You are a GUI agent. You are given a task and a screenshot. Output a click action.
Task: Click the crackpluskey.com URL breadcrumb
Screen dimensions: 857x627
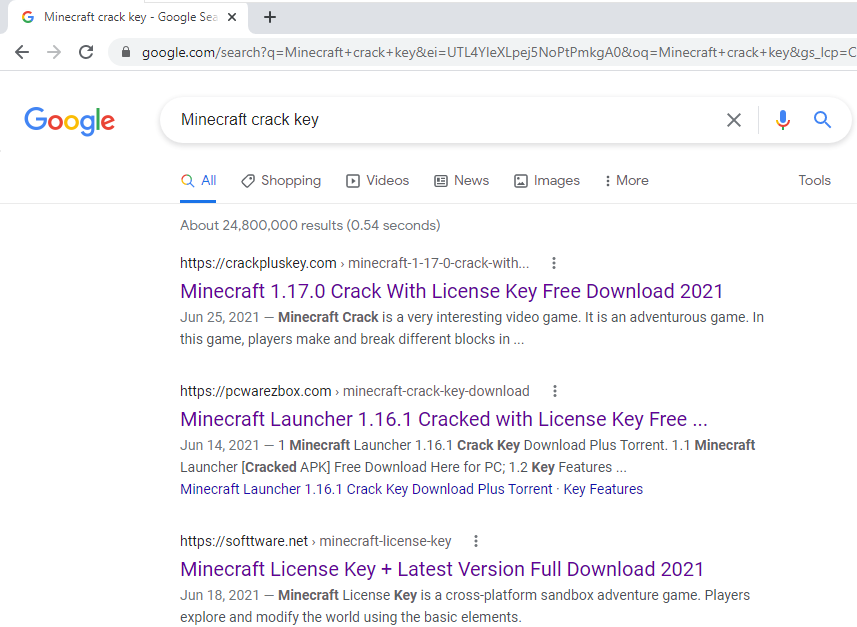pos(355,263)
